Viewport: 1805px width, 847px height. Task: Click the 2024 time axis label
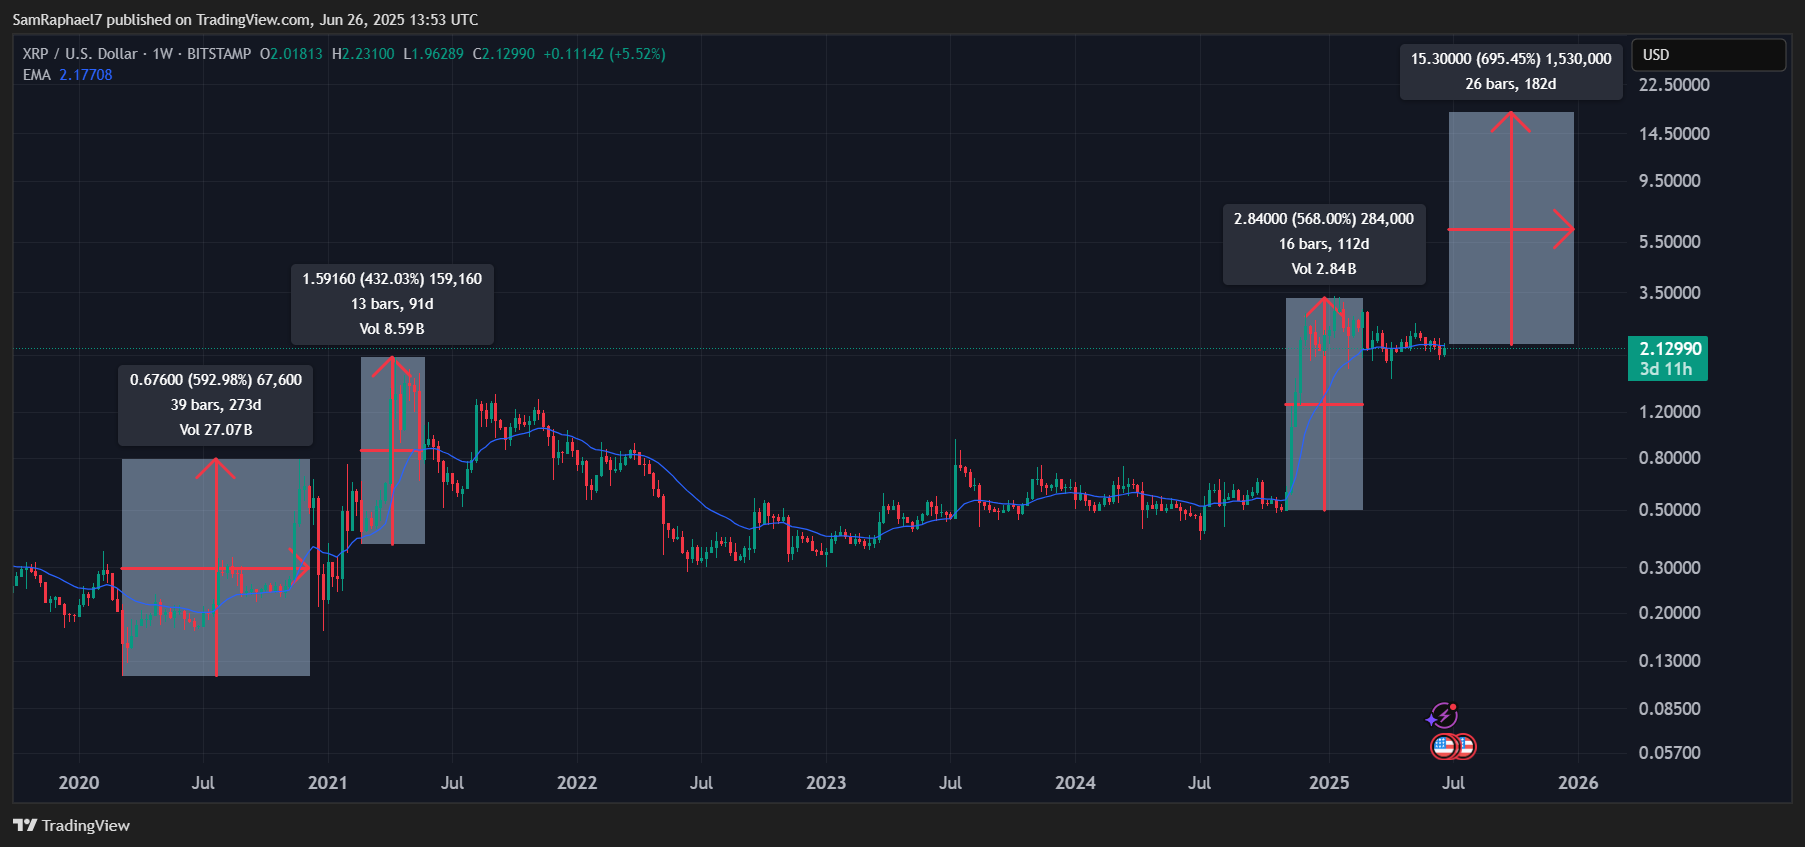click(1075, 783)
